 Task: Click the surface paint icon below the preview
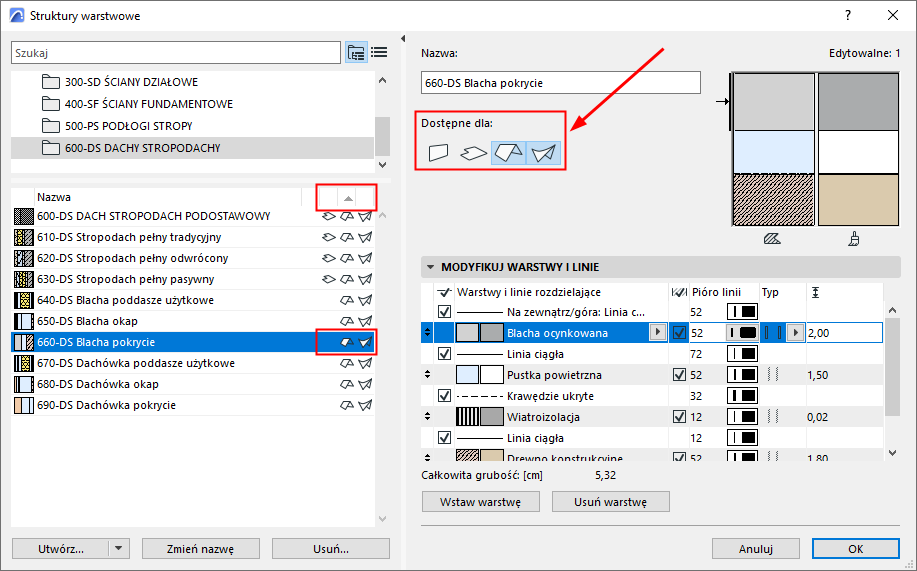[854, 239]
